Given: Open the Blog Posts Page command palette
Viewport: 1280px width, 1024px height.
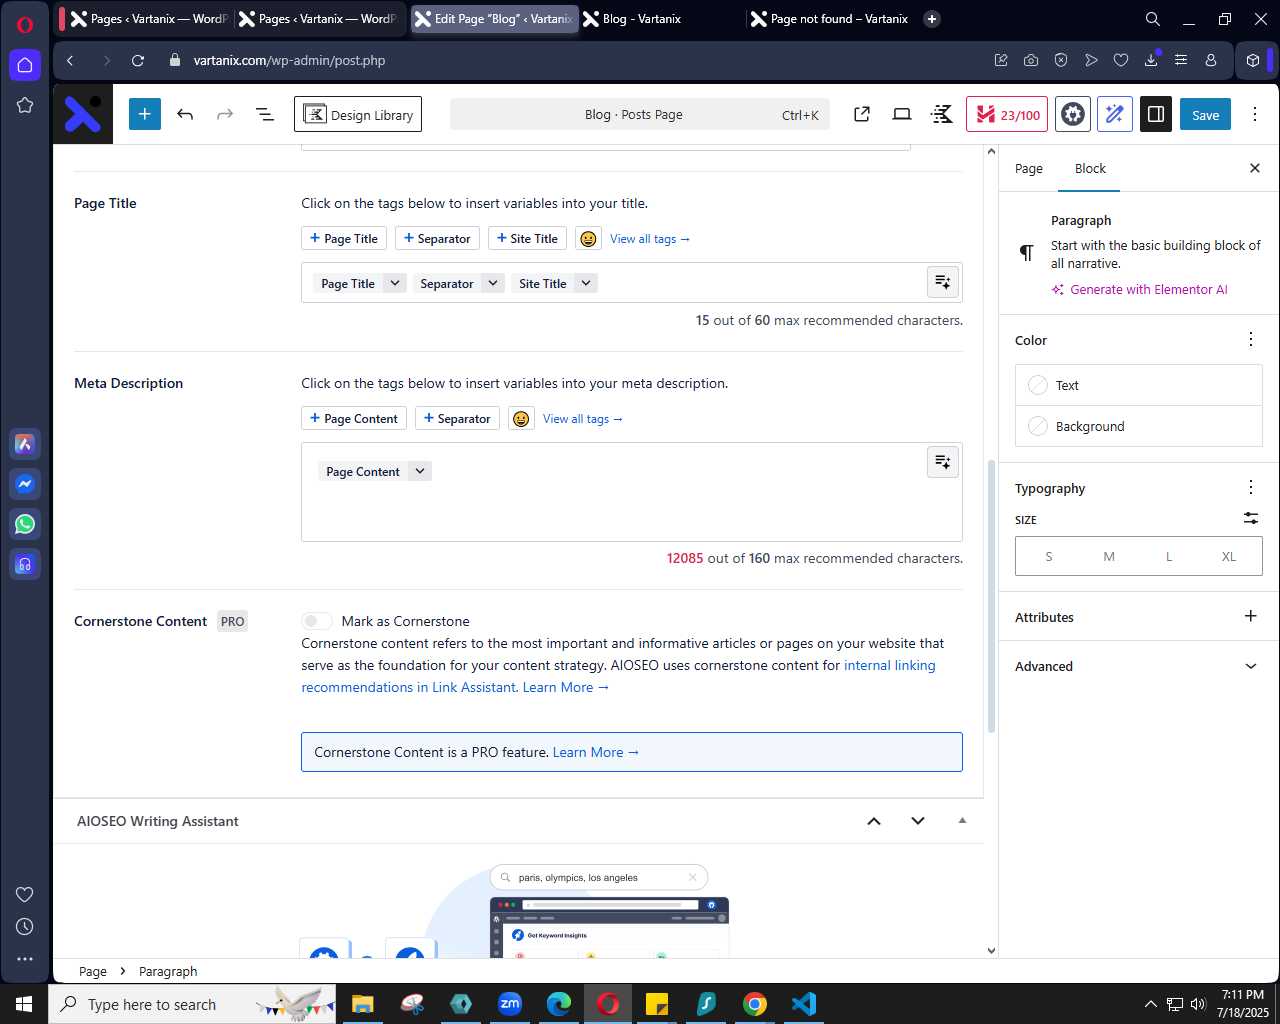Looking at the screenshot, I should tap(639, 114).
